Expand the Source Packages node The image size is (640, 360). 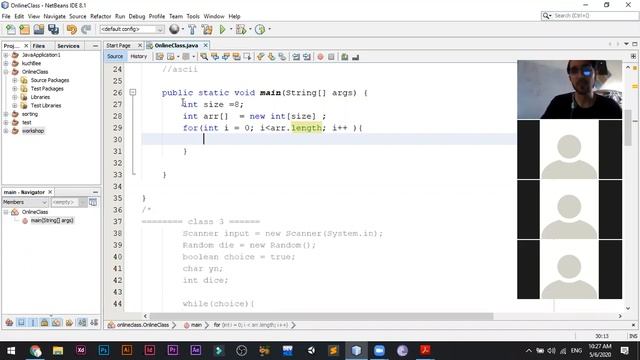(x=15, y=80)
